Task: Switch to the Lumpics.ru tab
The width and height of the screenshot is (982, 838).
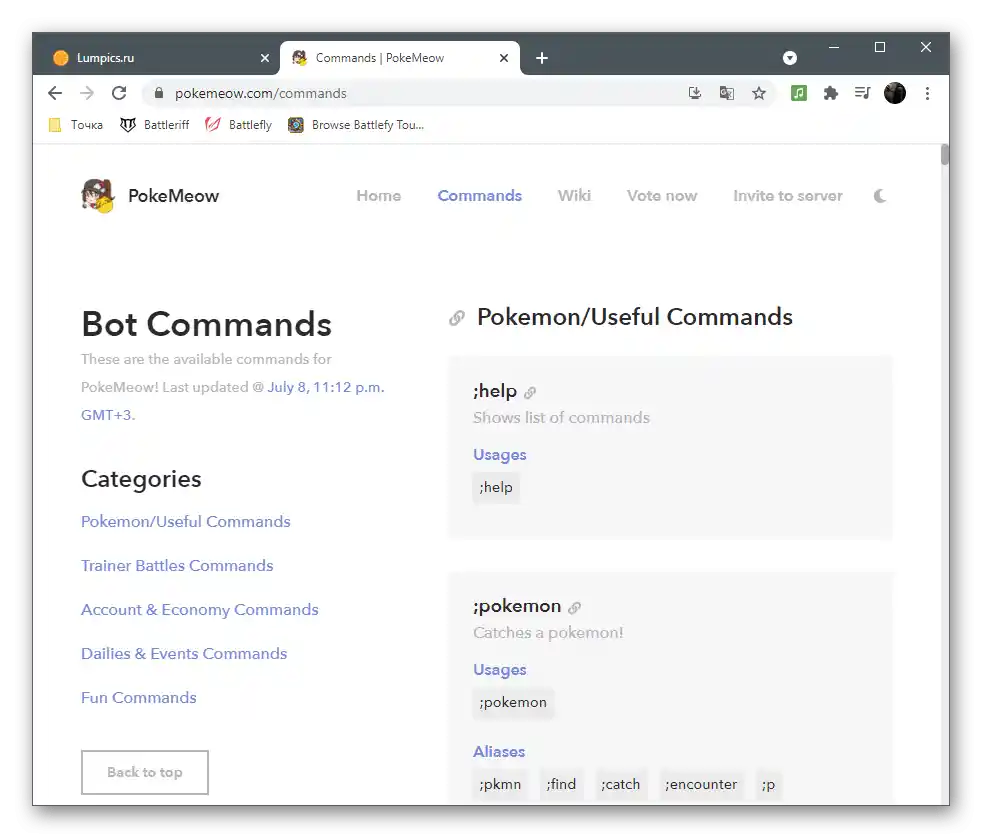Action: coord(157,58)
